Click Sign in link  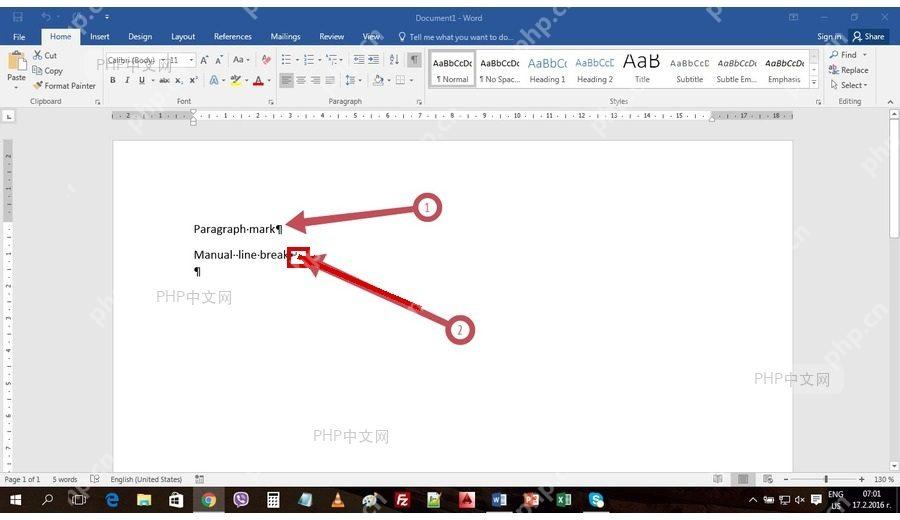(x=829, y=36)
